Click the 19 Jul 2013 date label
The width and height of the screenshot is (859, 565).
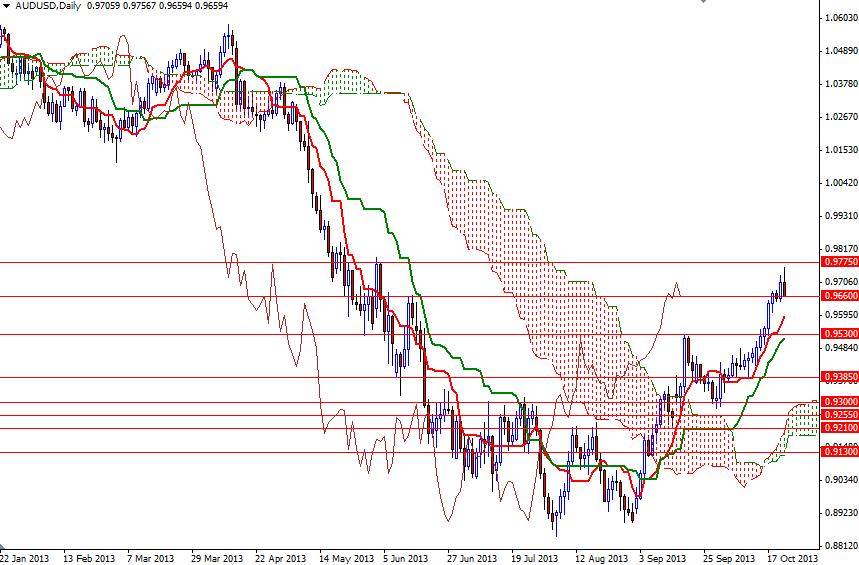pyautogui.click(x=535, y=558)
